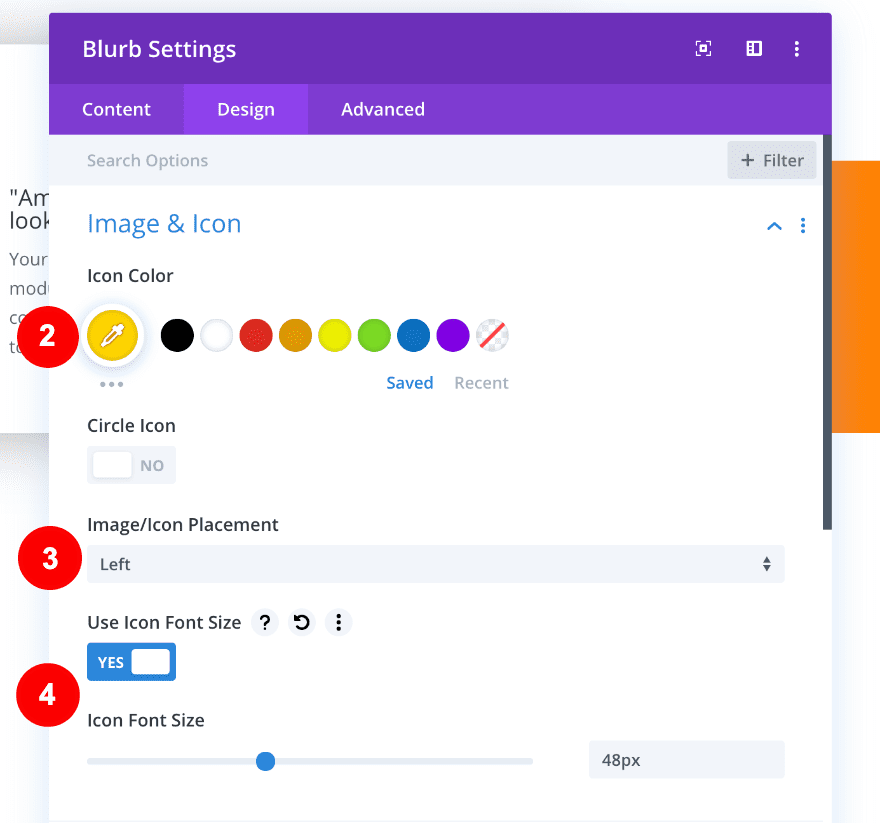Open the Blurb Settings three-dot menu
880x823 pixels.
pyautogui.click(x=797, y=49)
